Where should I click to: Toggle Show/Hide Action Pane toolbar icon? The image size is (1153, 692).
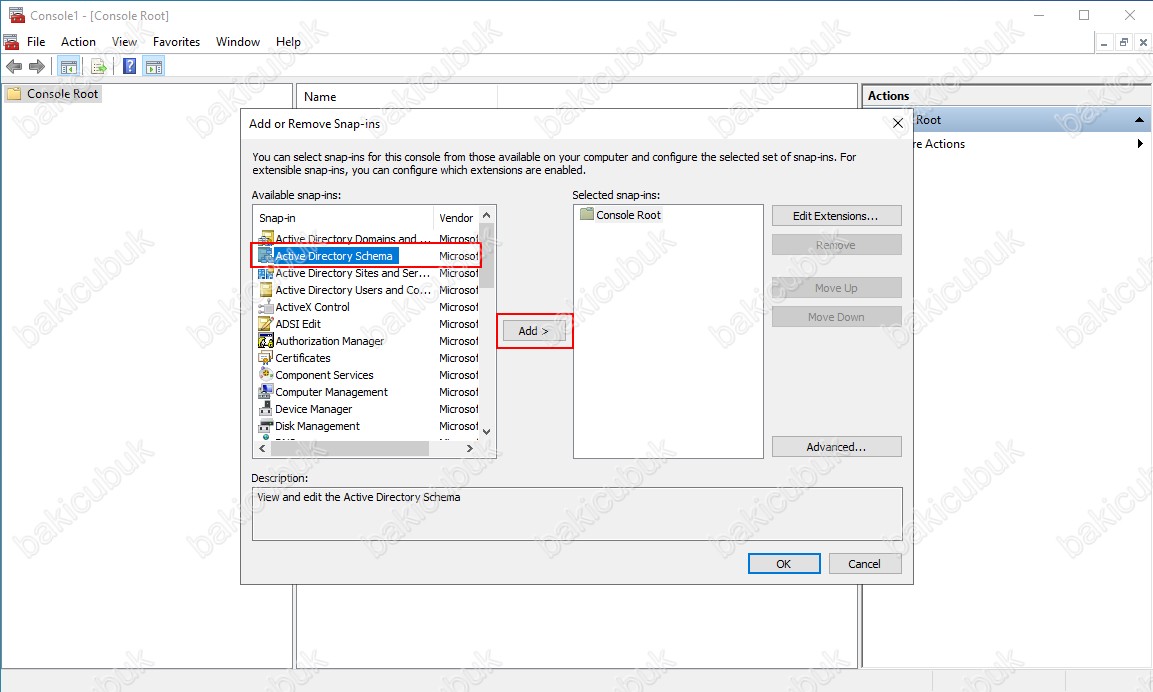154,67
